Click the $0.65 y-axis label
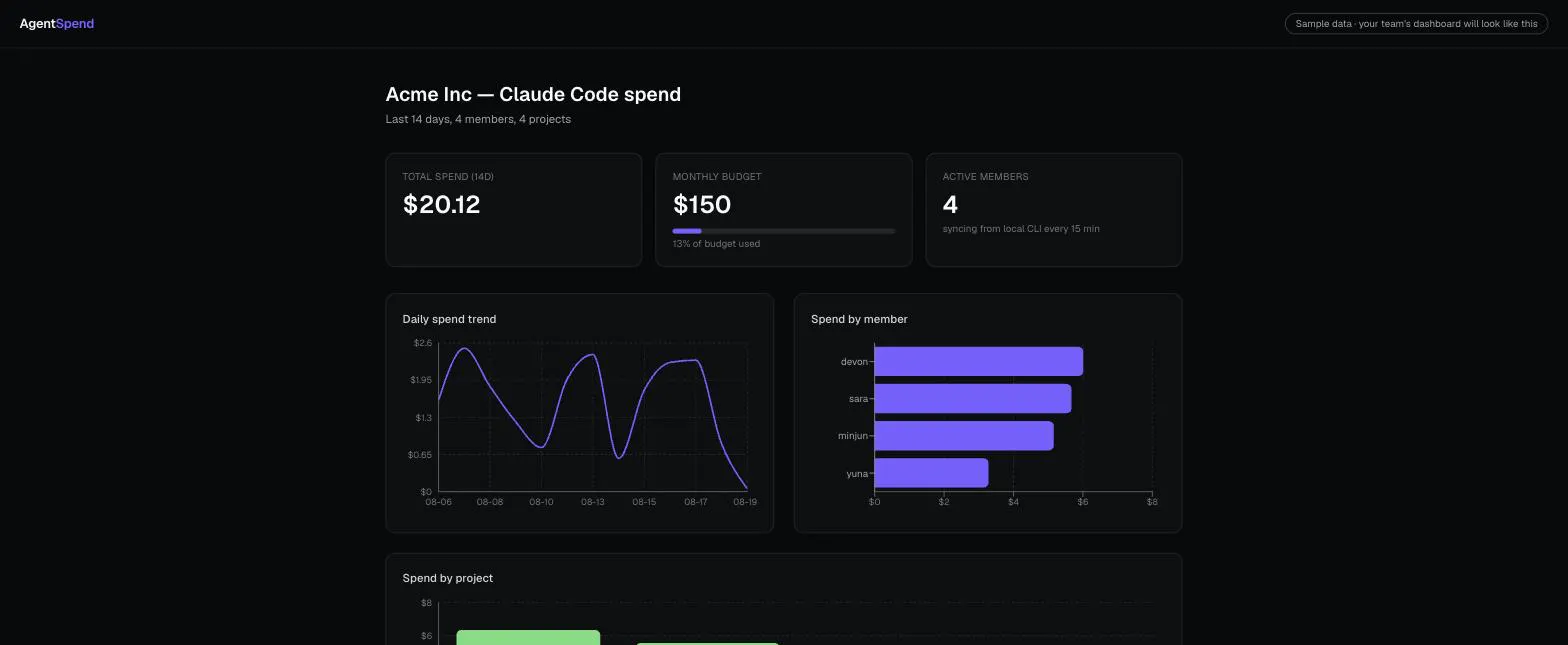This screenshot has width=1568, height=645. click(x=420, y=455)
